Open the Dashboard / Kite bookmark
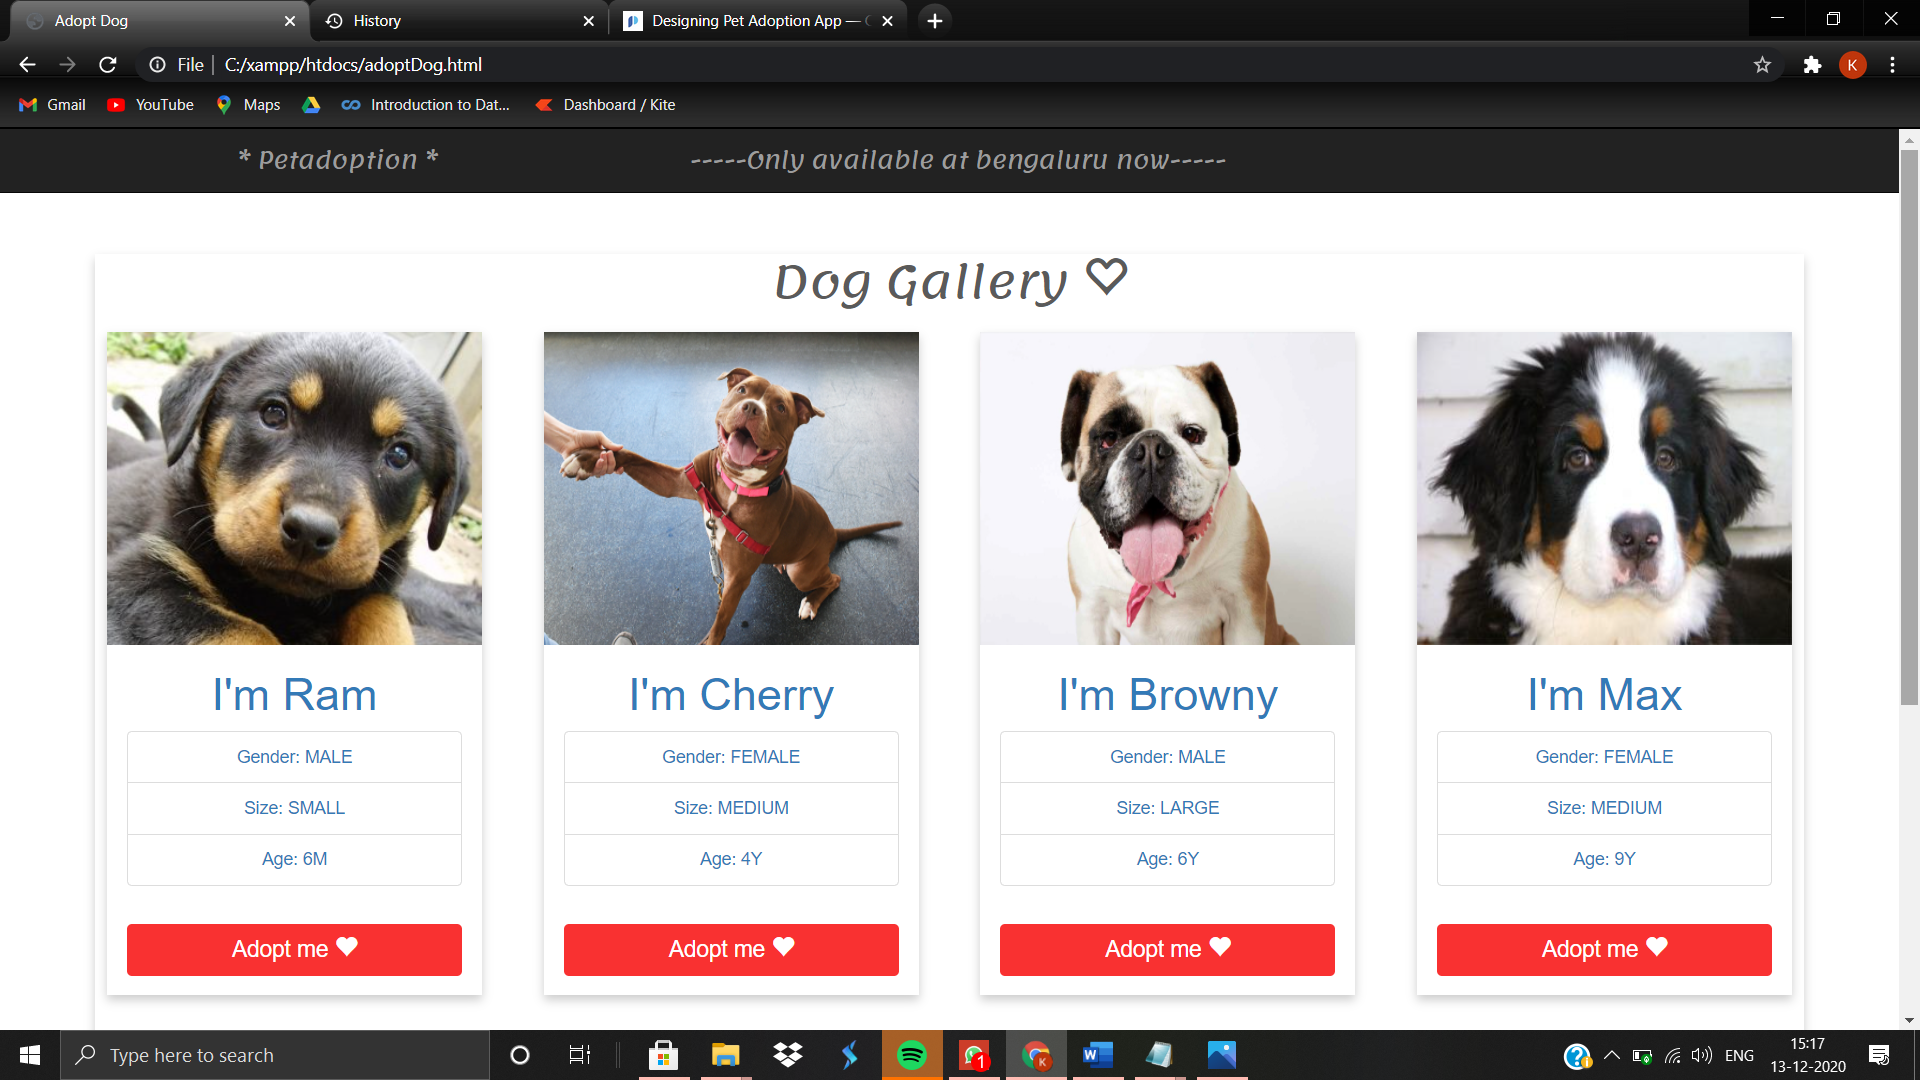Image resolution: width=1920 pixels, height=1080 pixels. [605, 105]
